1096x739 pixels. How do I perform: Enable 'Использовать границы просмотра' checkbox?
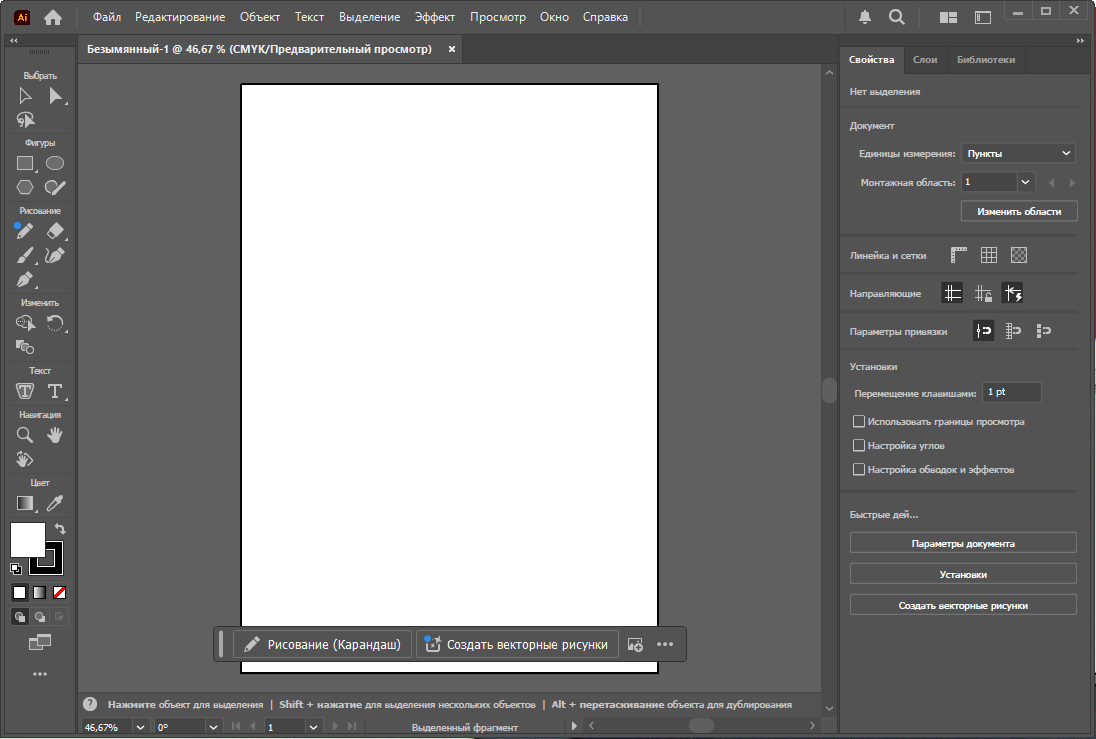tap(858, 422)
